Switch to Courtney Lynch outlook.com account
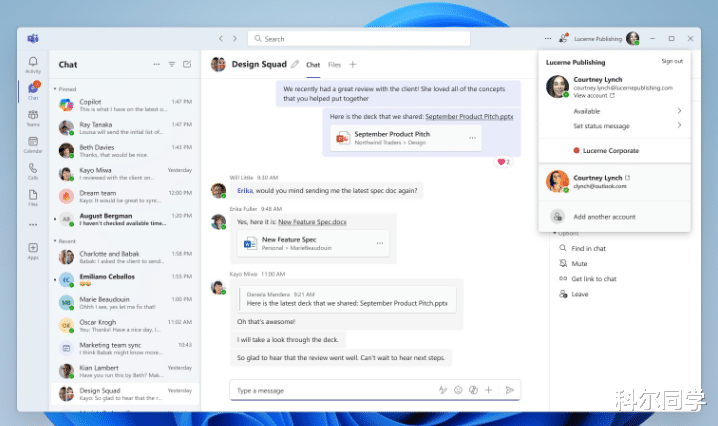Image resolution: width=718 pixels, height=426 pixels. [615, 181]
